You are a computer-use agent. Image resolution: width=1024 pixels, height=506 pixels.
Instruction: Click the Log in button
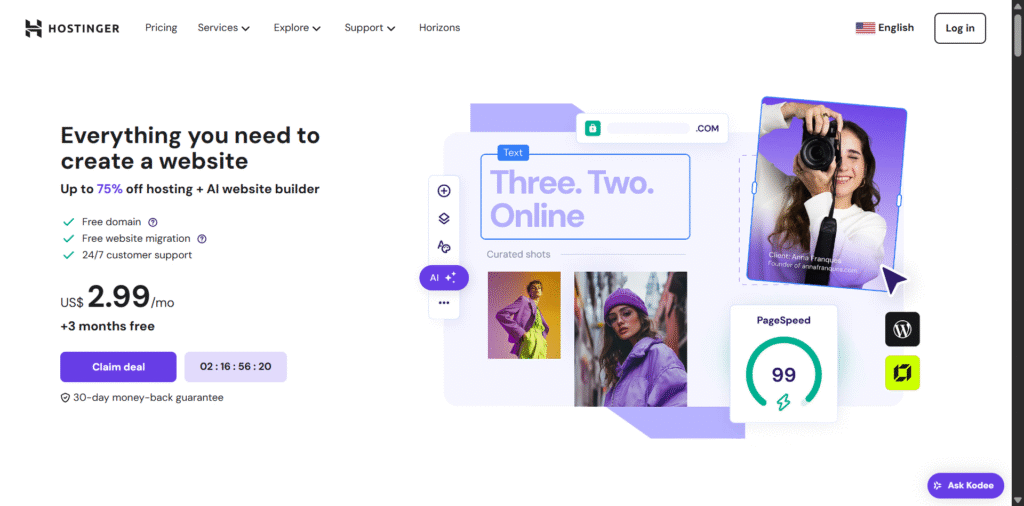[x=960, y=28]
